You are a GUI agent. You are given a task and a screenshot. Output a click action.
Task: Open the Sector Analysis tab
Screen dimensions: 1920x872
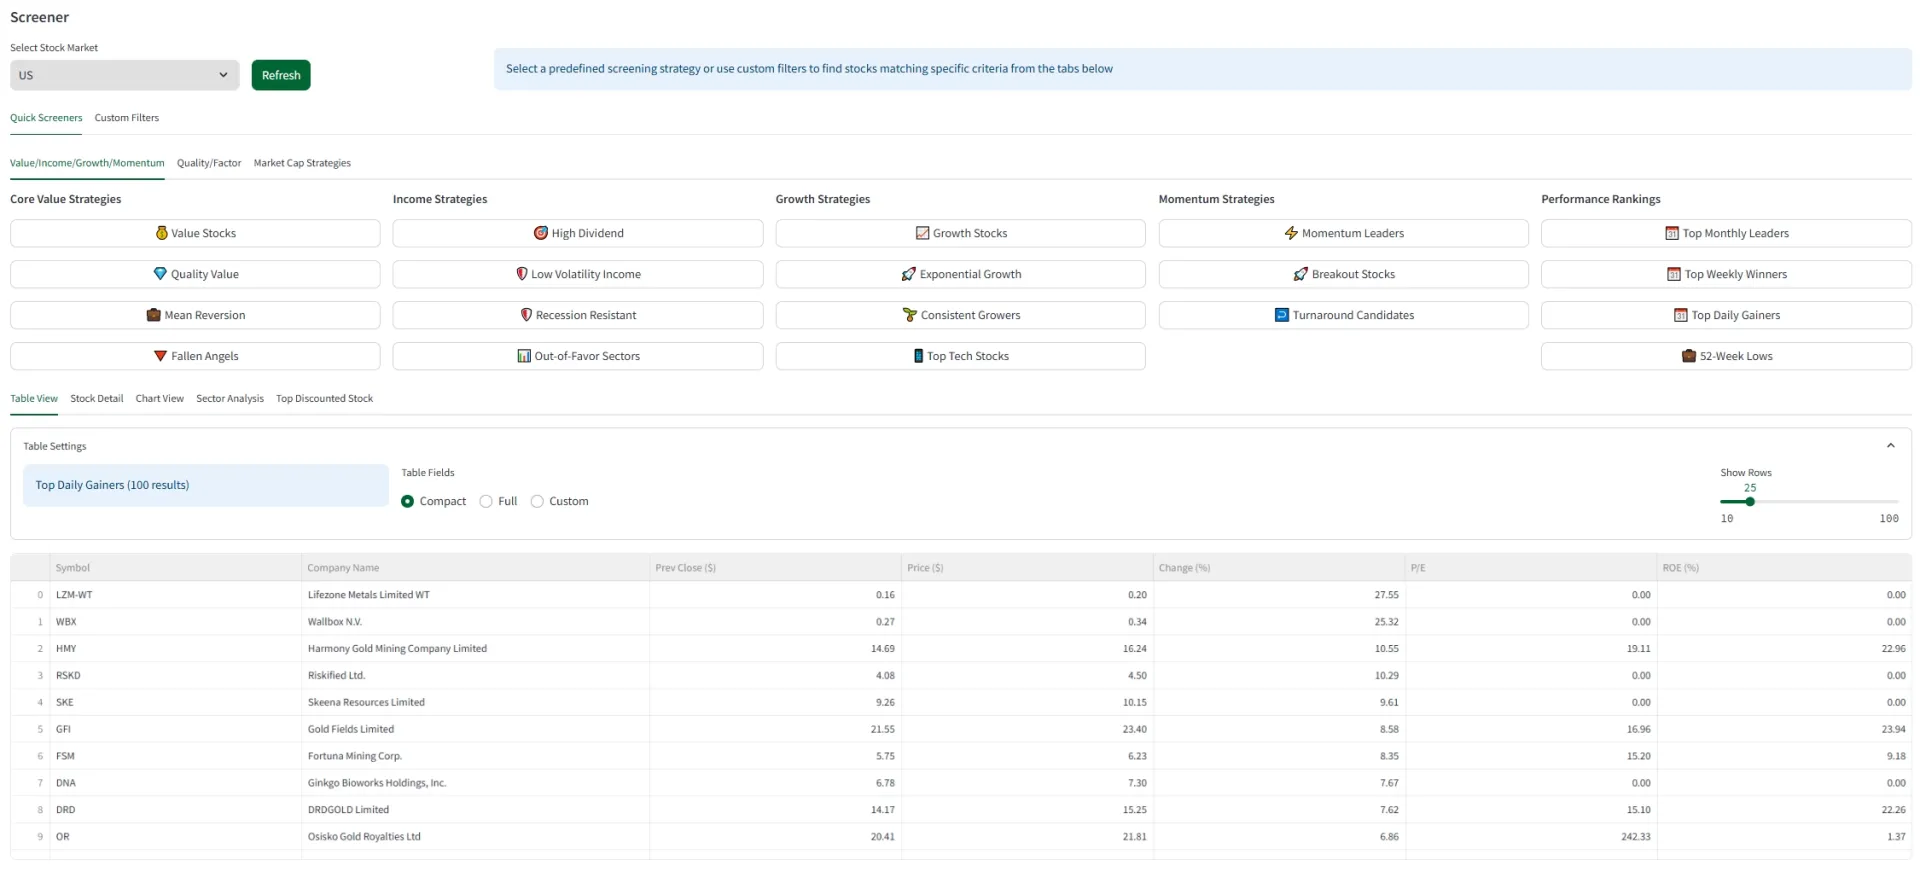pyautogui.click(x=230, y=399)
